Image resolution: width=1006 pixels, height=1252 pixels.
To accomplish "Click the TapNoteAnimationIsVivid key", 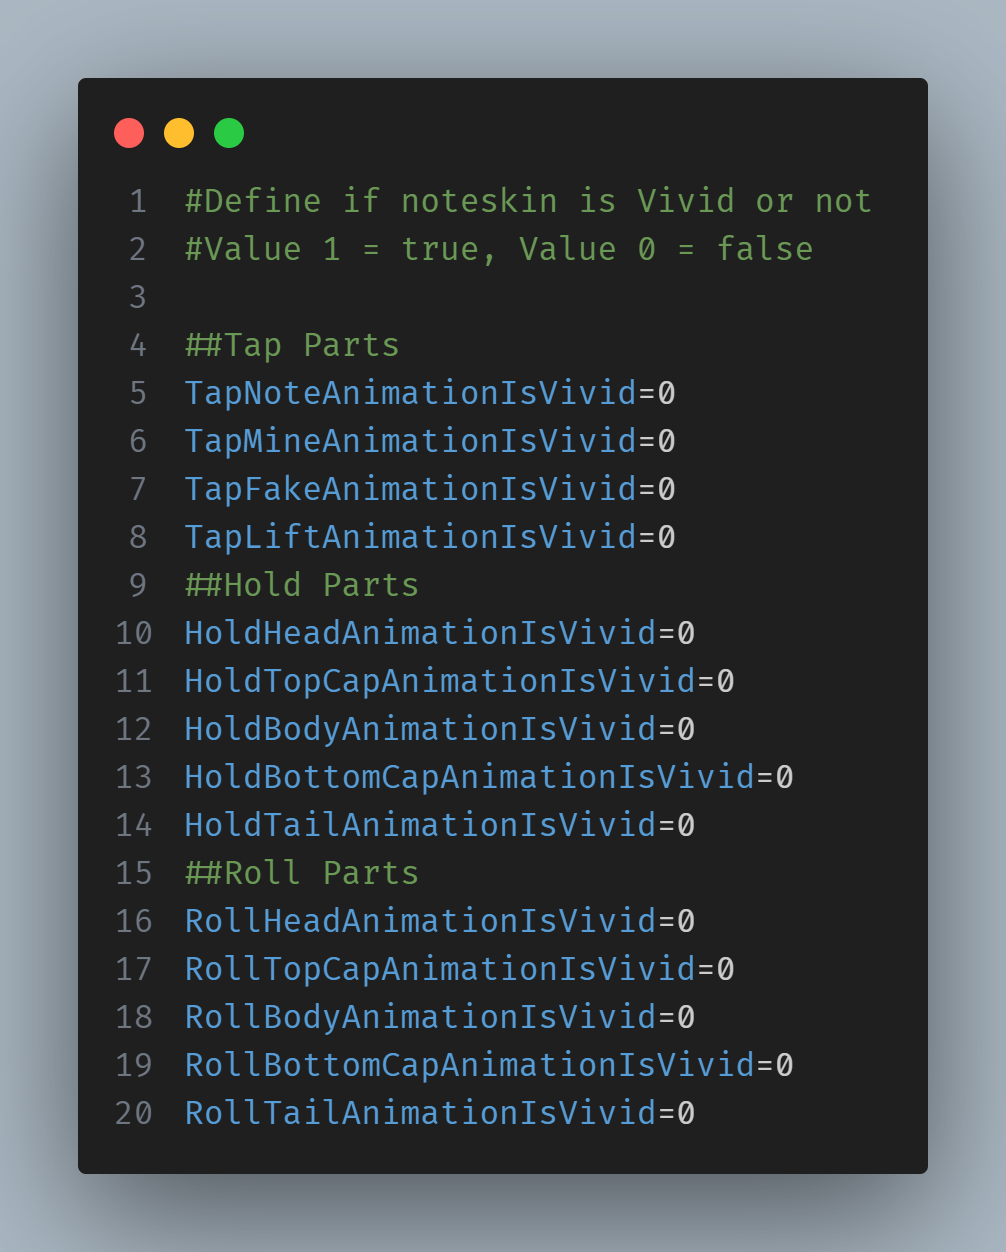I will [x=410, y=393].
